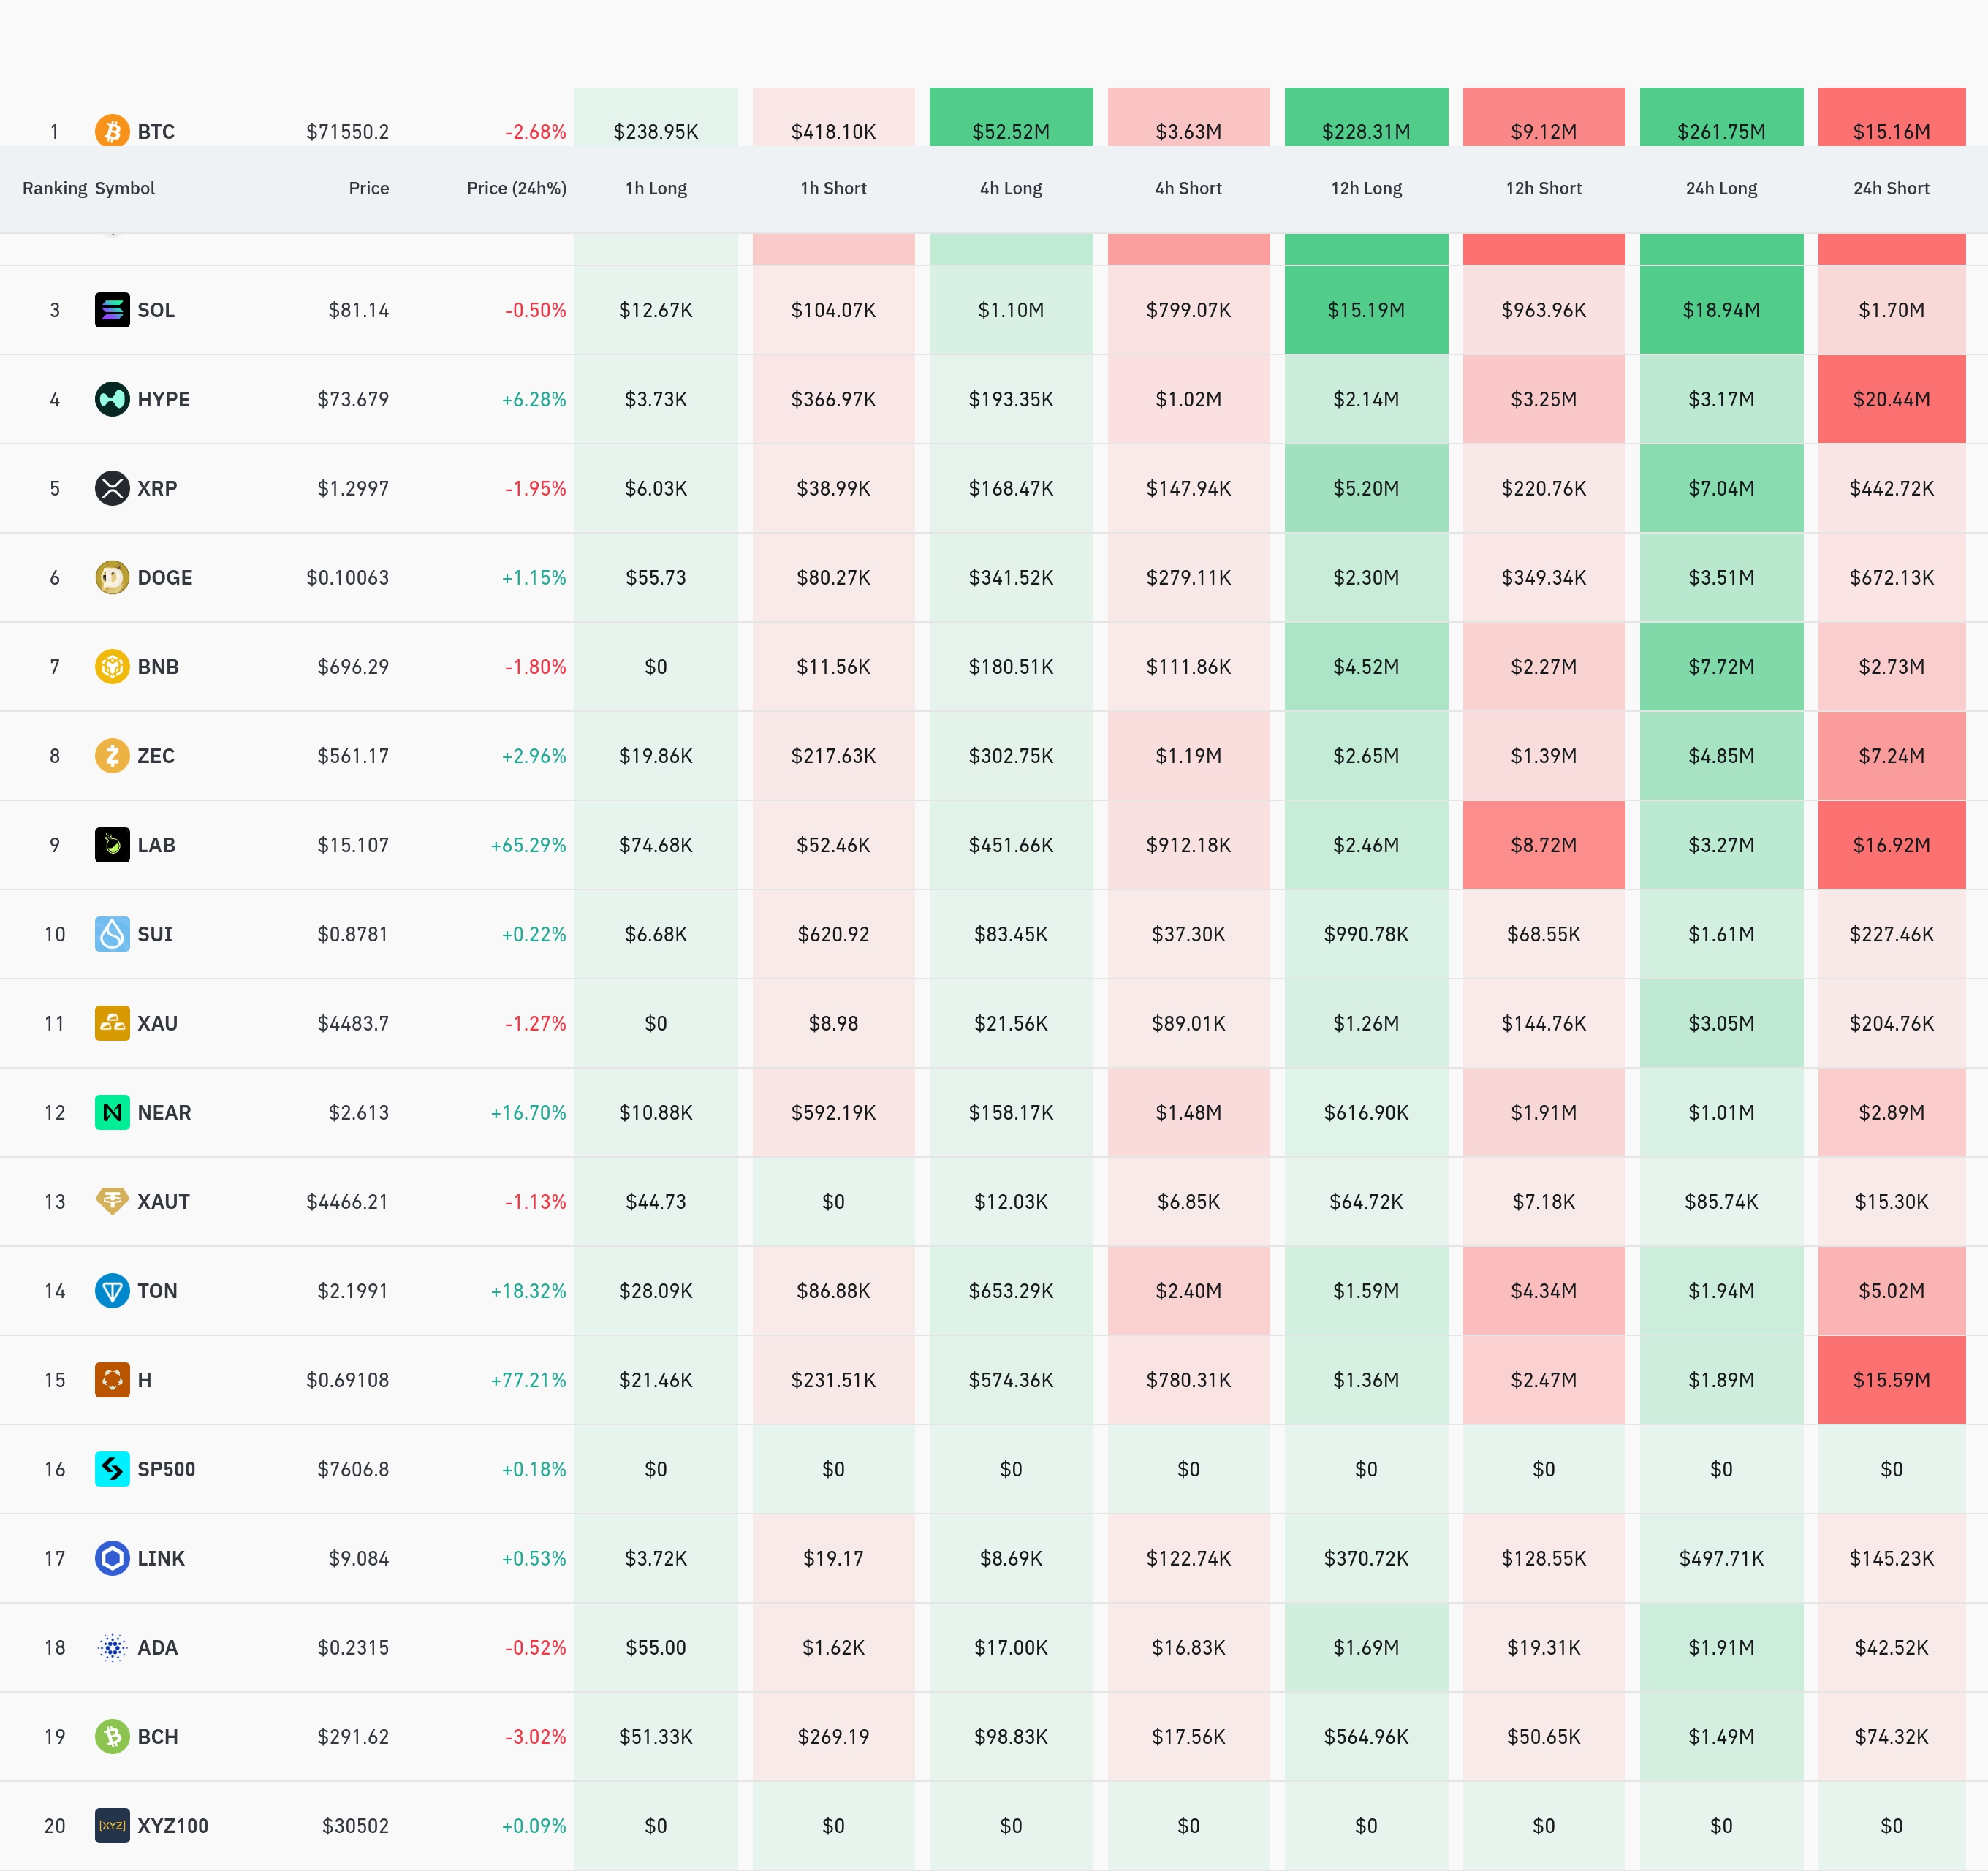This screenshot has width=1988, height=1871.
Task: Sort by Price (24h%) column header
Action: 517,188
